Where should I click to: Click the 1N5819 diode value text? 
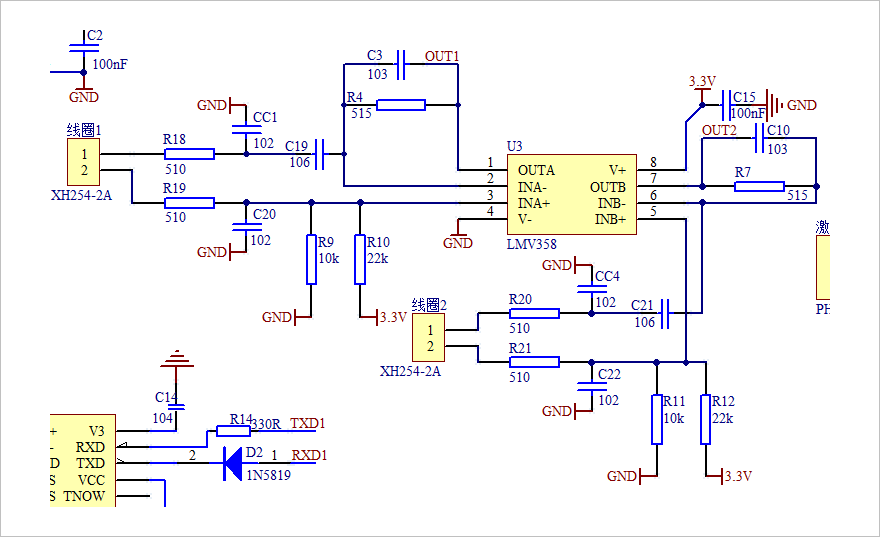point(269,475)
